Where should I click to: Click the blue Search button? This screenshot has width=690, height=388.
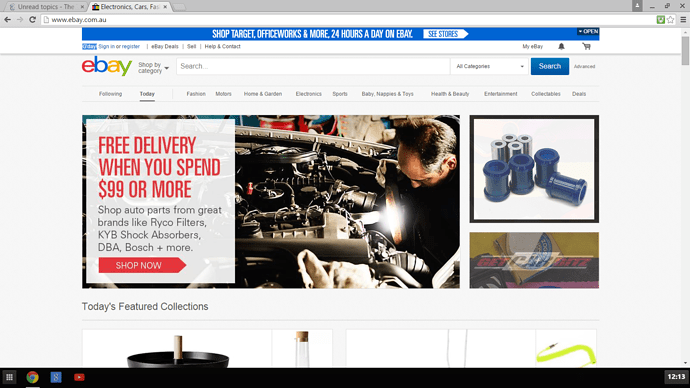[x=550, y=66]
